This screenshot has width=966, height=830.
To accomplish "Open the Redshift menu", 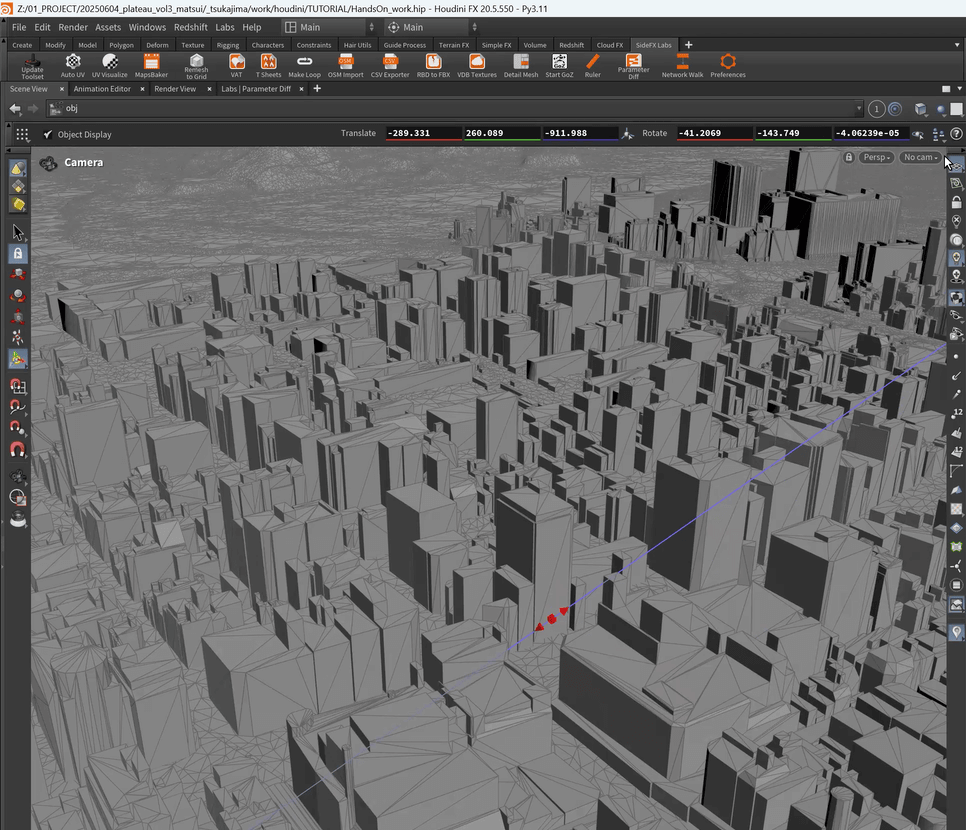I will (189, 27).
